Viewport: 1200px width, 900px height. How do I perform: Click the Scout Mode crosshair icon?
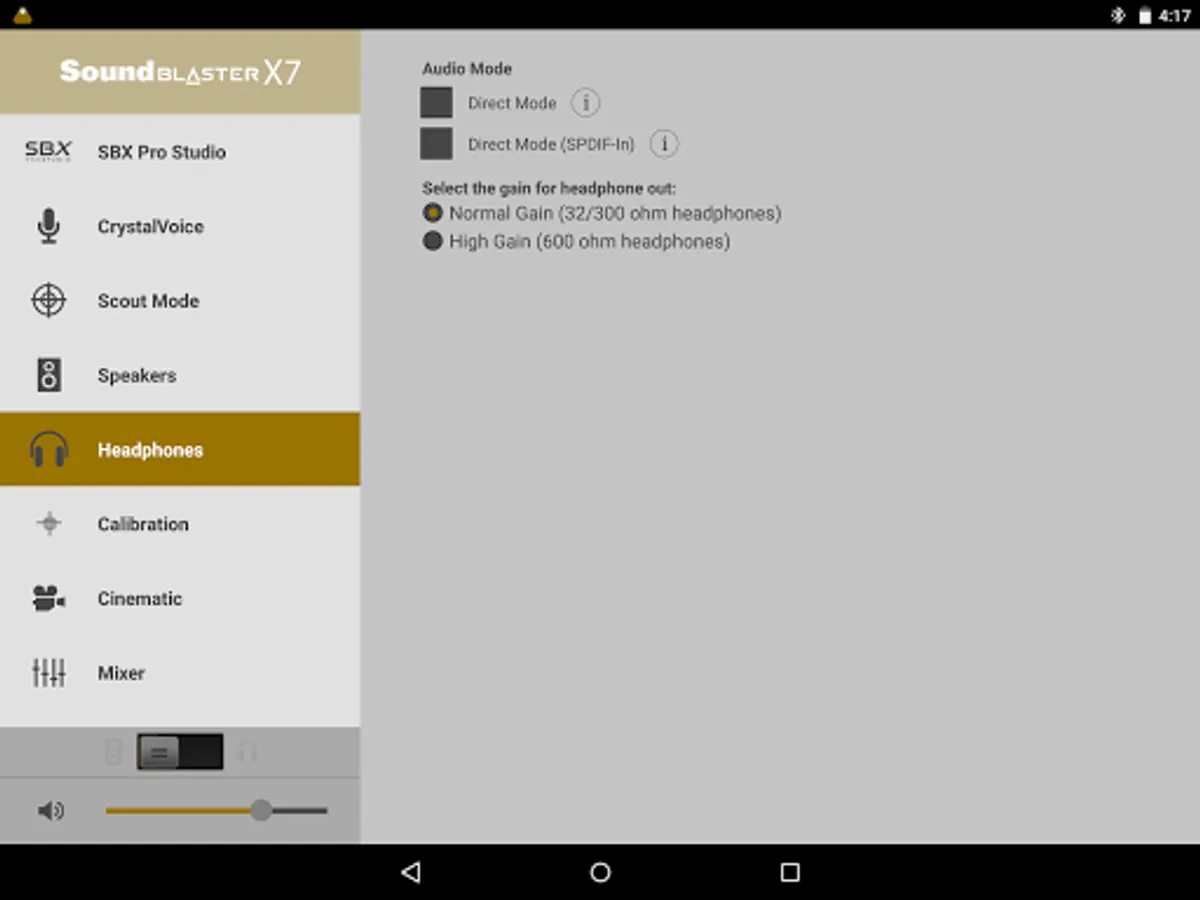tap(48, 301)
